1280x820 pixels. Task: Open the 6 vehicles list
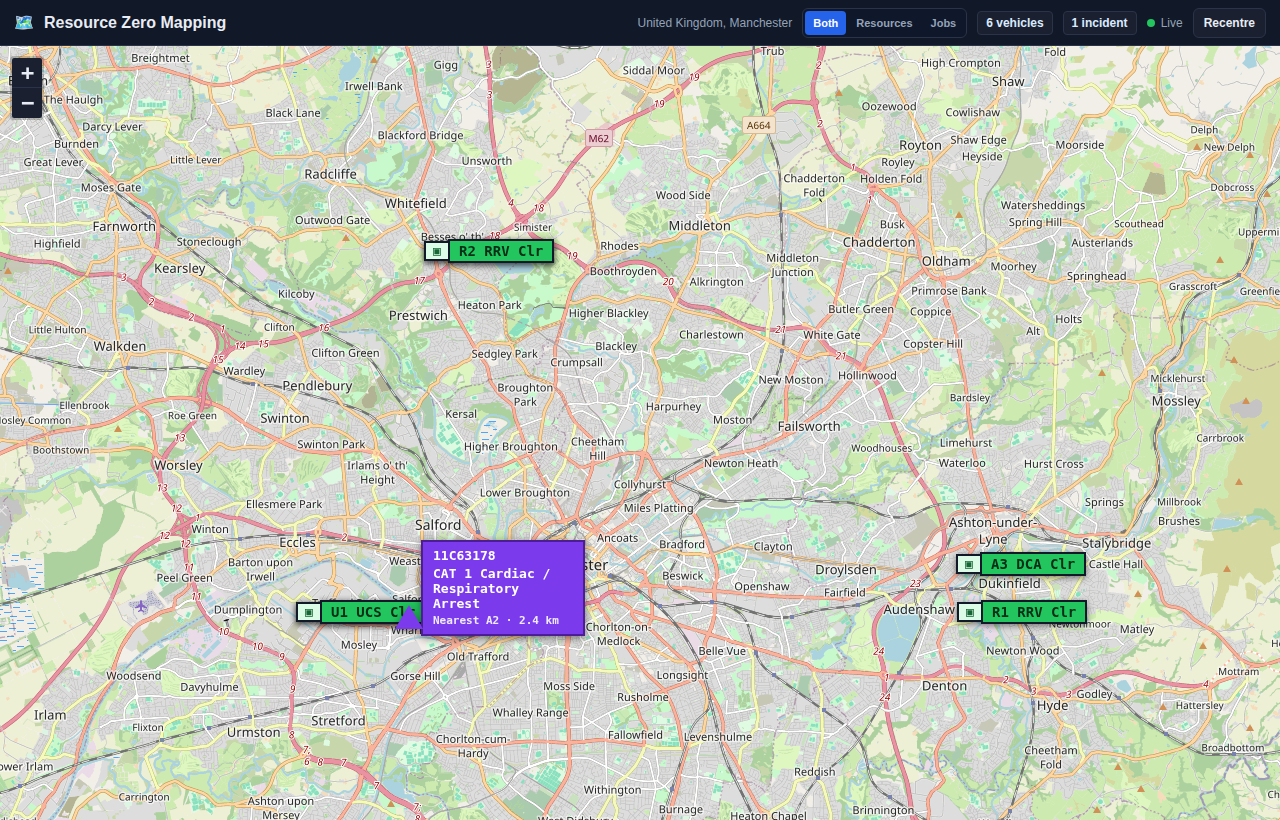click(x=1015, y=23)
